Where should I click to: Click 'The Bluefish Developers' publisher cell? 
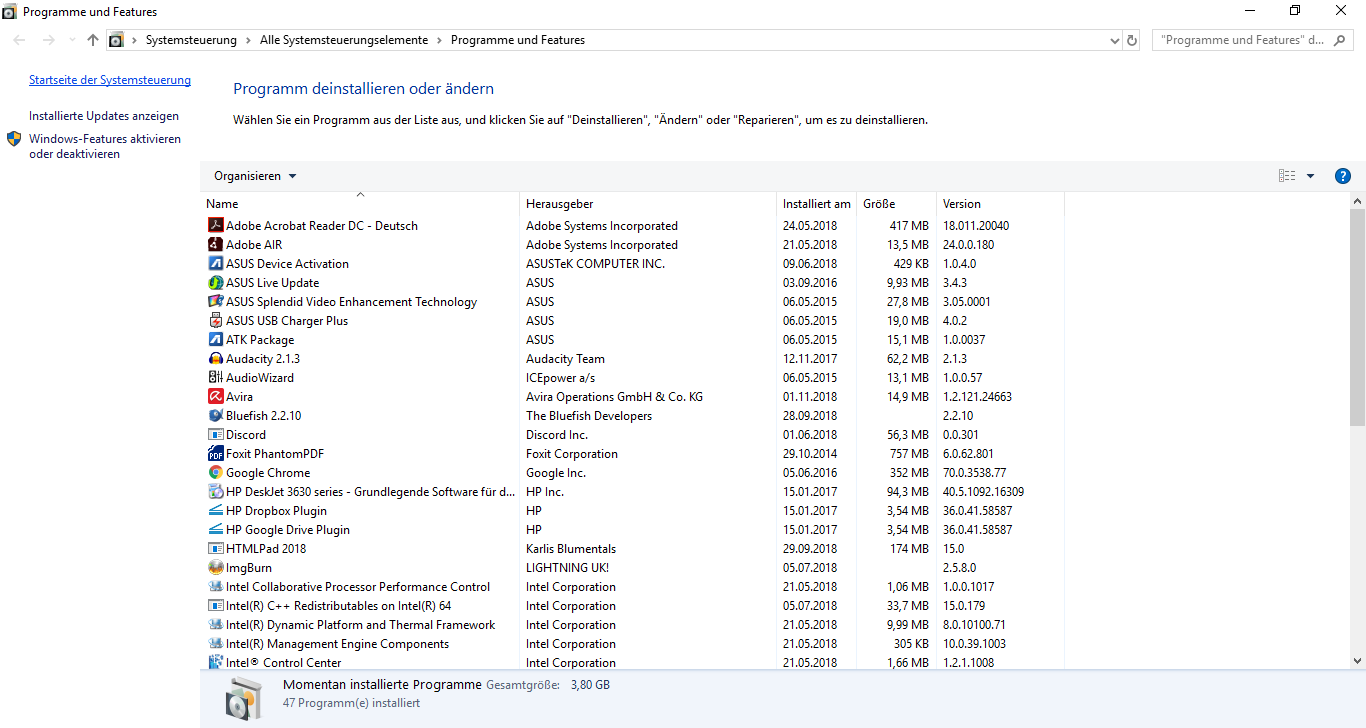(x=589, y=415)
